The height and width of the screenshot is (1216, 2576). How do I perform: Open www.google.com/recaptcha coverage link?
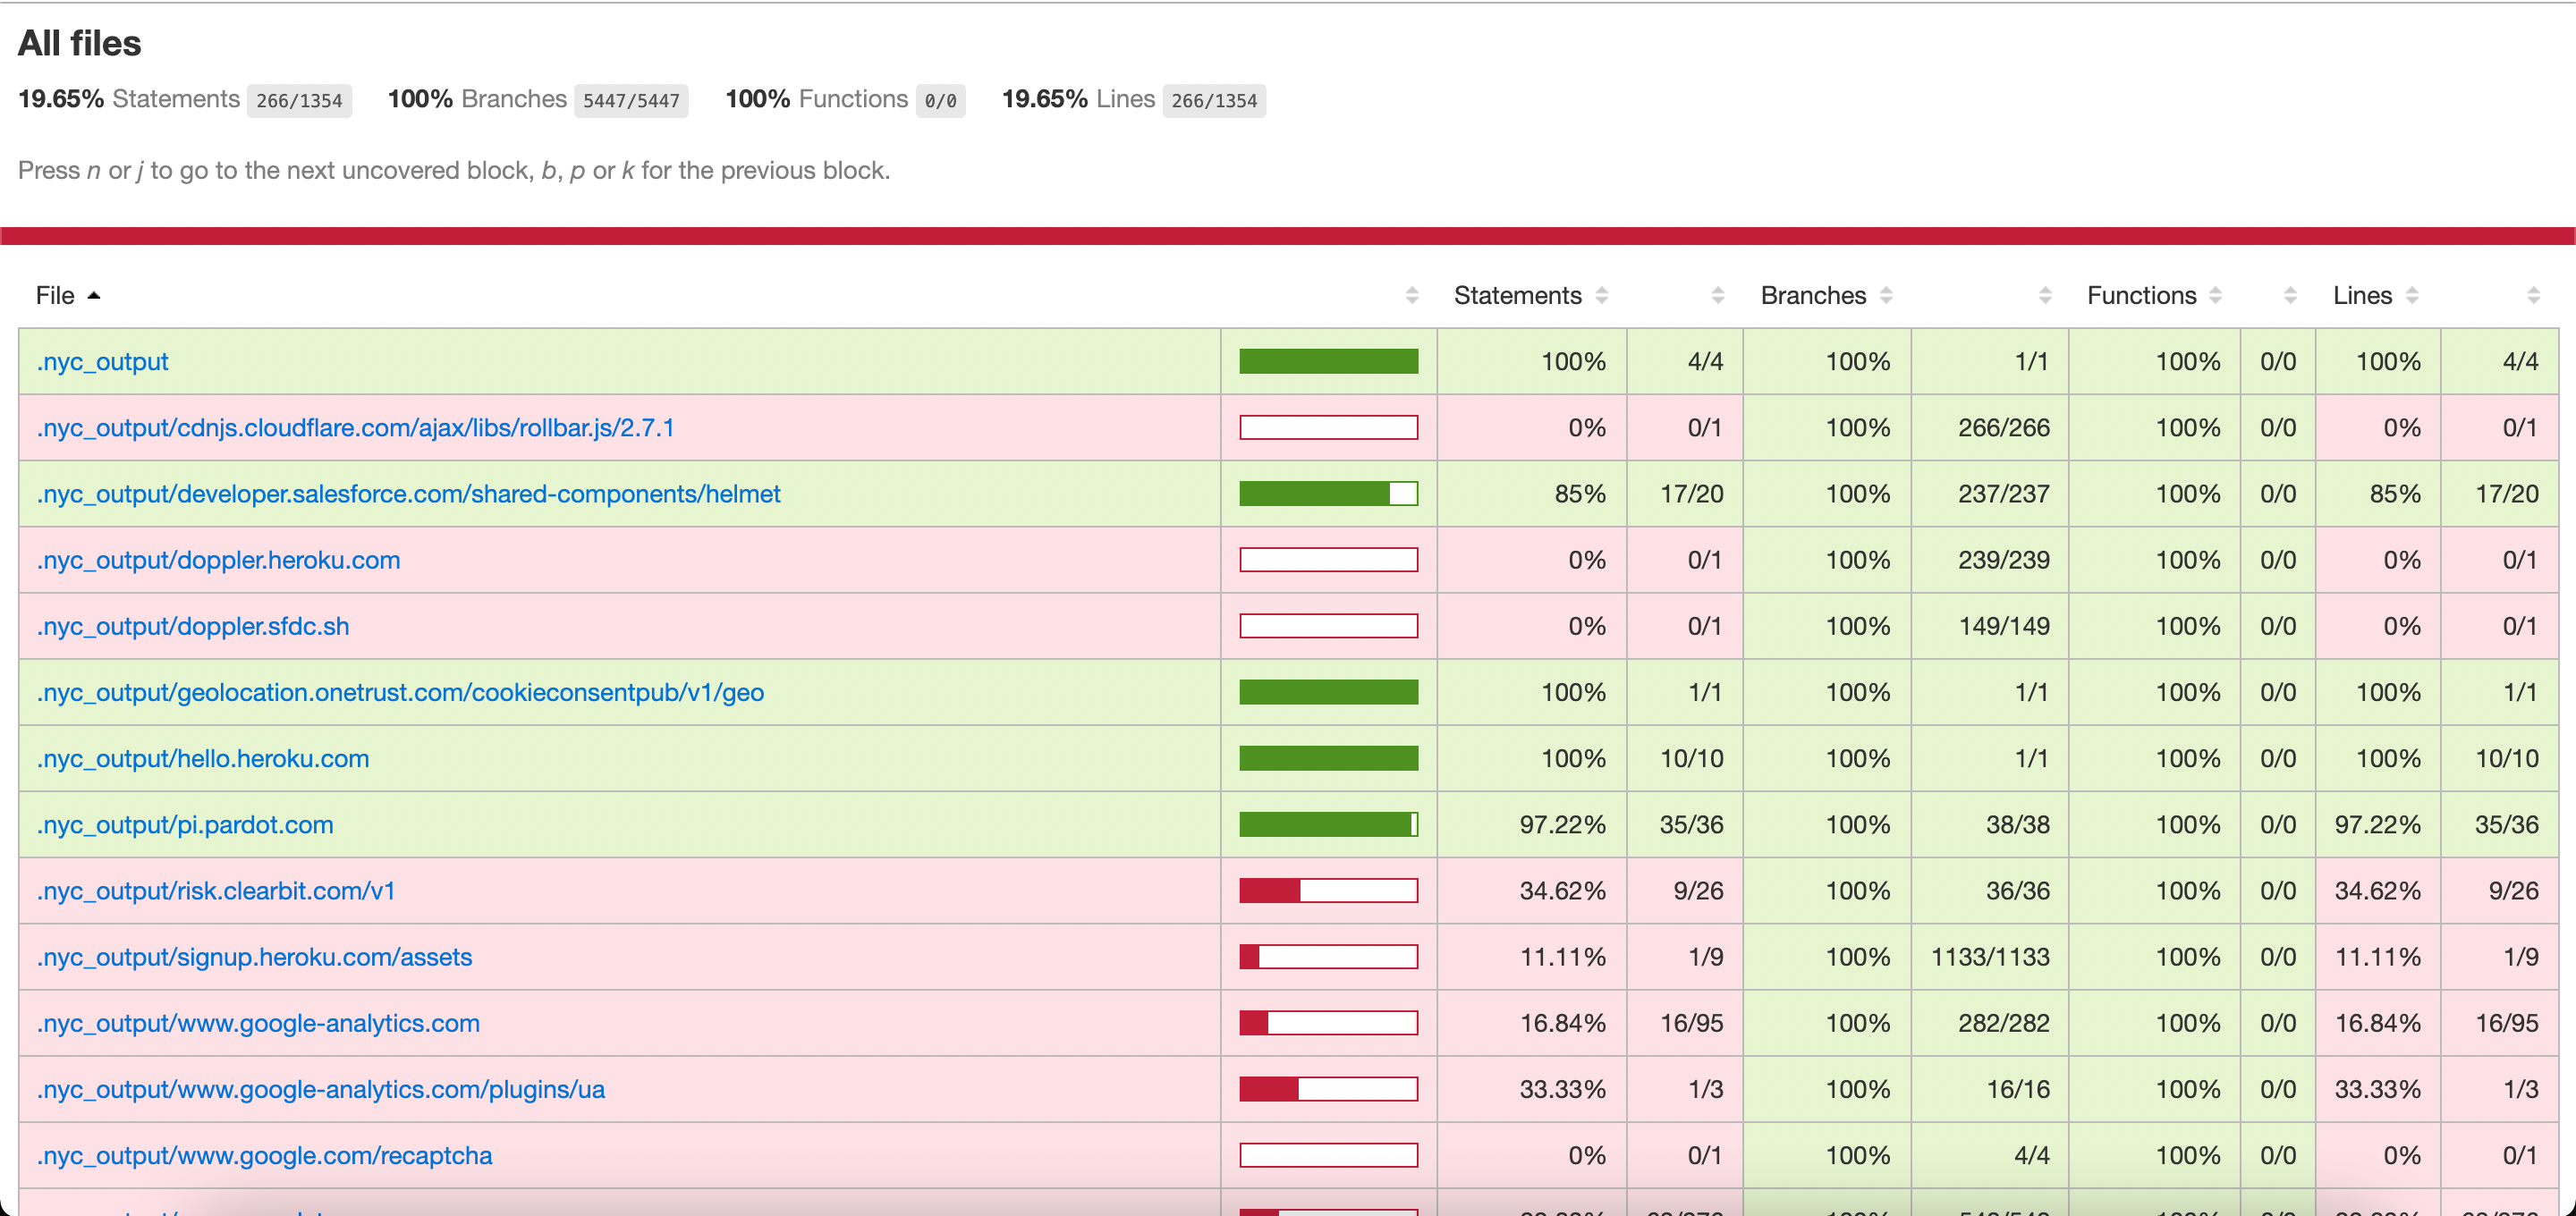[264, 1155]
